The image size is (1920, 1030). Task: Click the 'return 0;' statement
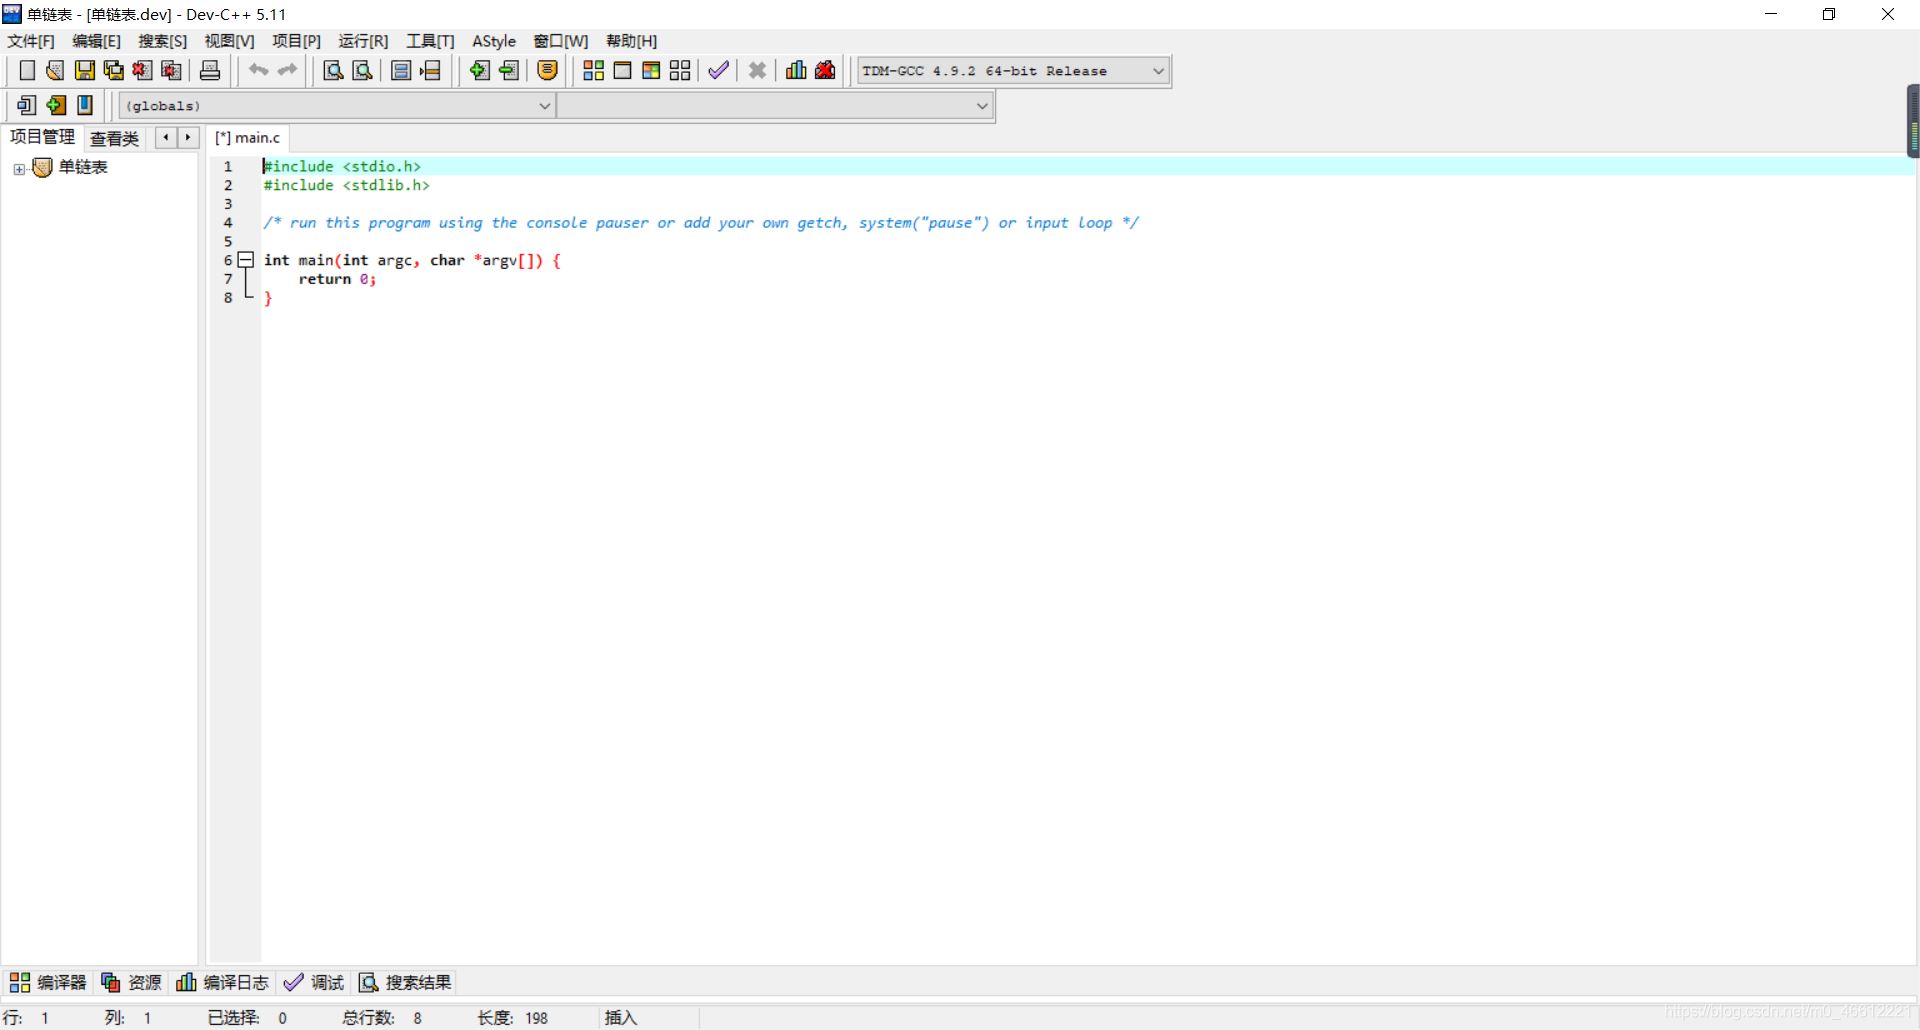click(x=337, y=279)
